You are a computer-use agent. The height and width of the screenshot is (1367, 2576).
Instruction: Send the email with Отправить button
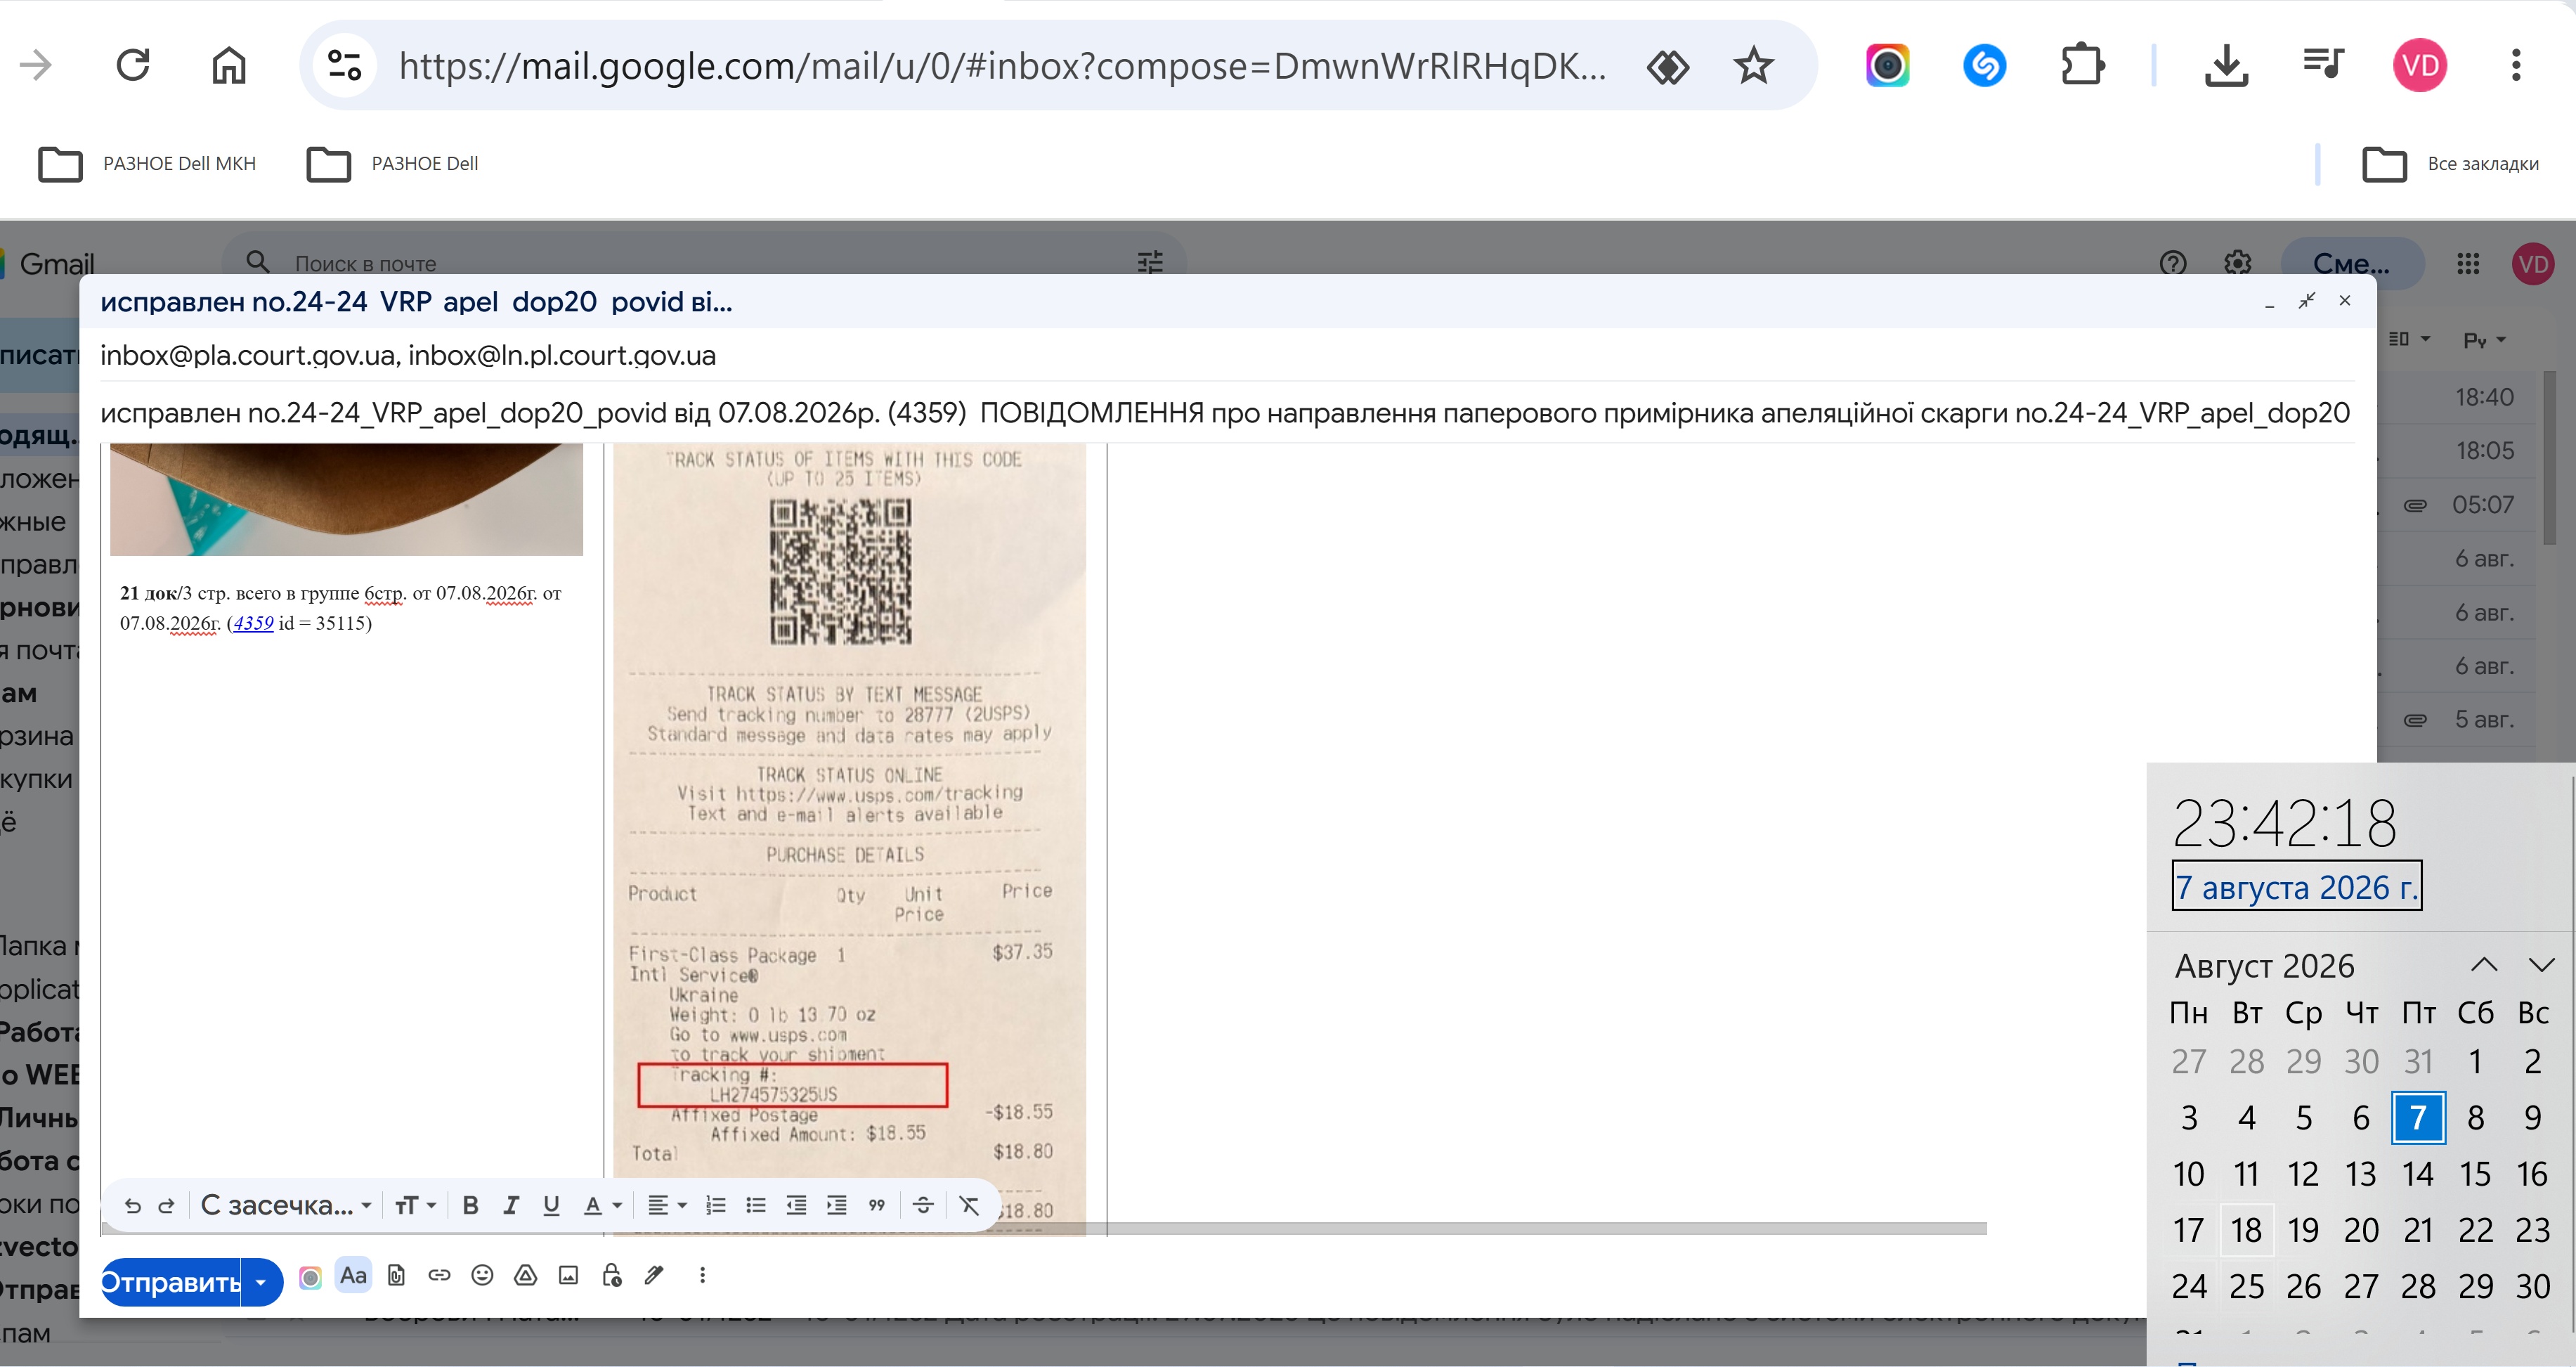click(171, 1282)
